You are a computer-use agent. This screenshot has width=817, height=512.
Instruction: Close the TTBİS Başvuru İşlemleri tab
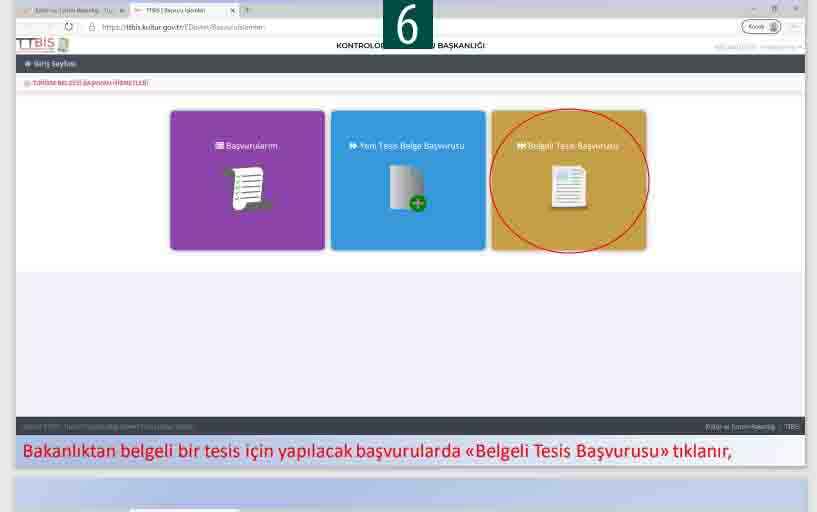[233, 10]
